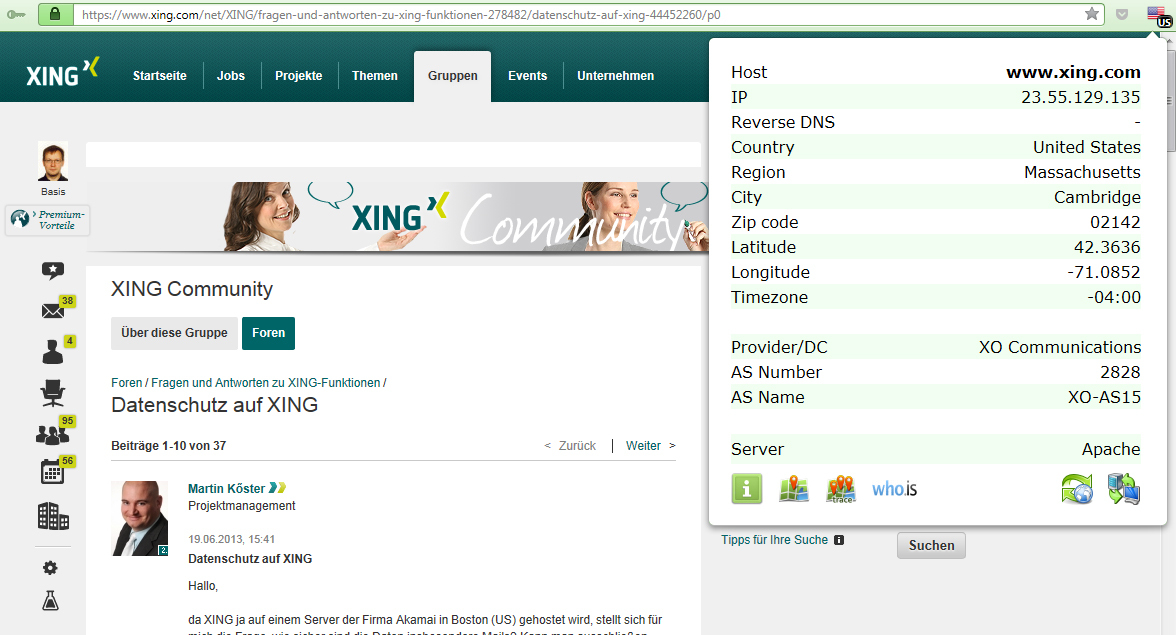Open Martin Köster's profile name link

(226, 488)
